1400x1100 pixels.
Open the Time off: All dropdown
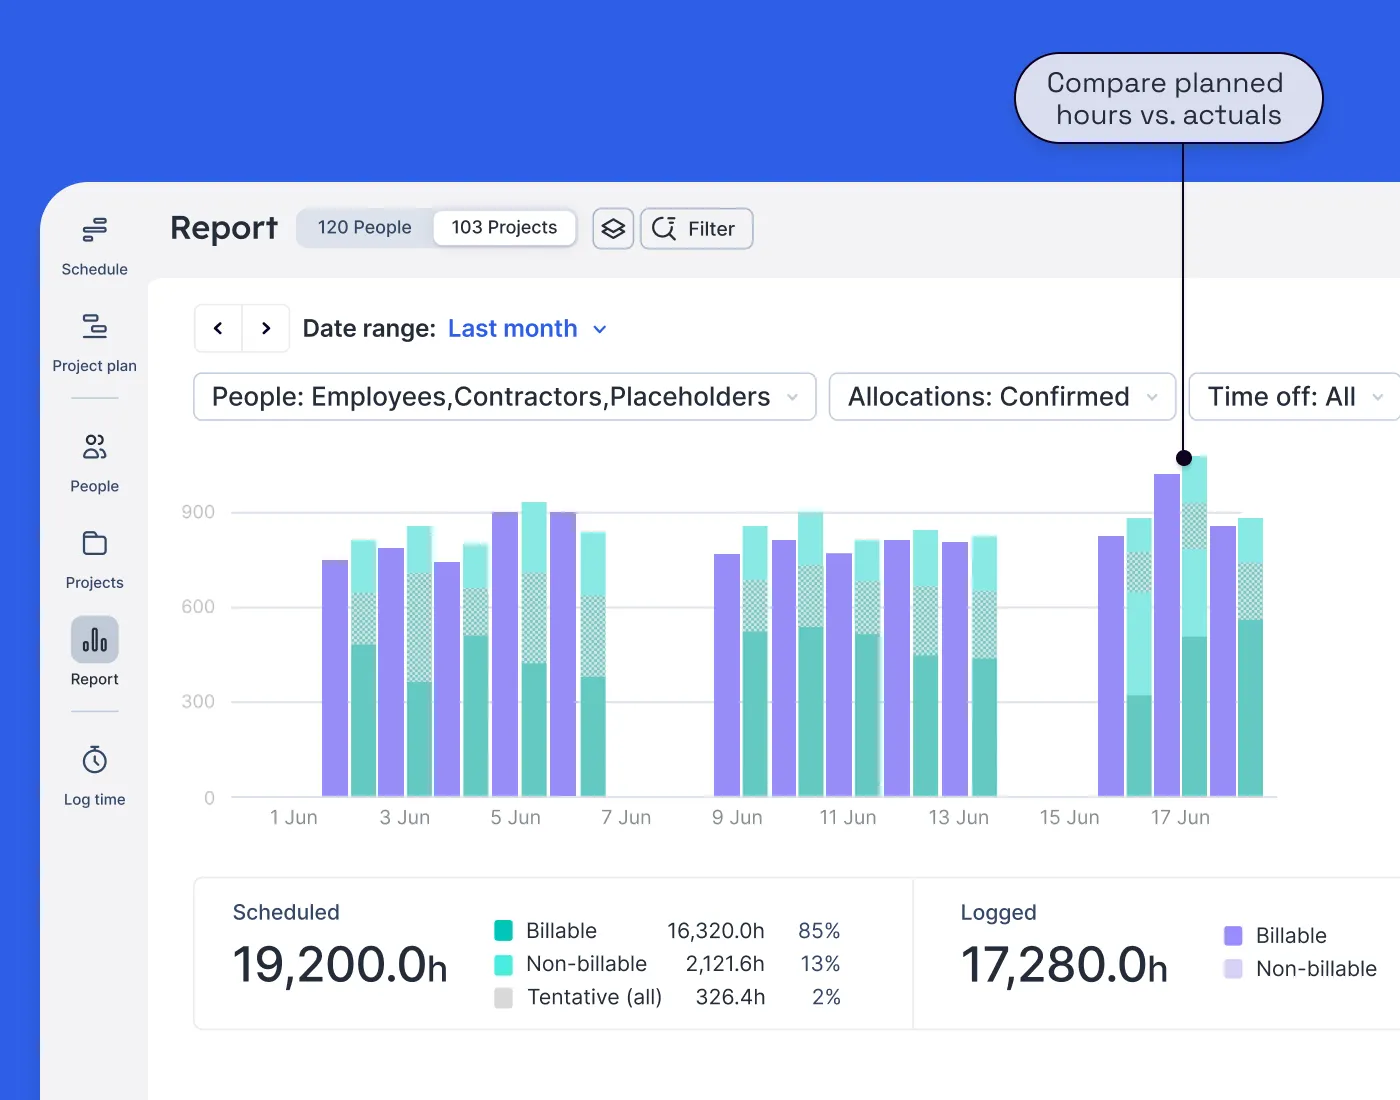click(x=1292, y=396)
